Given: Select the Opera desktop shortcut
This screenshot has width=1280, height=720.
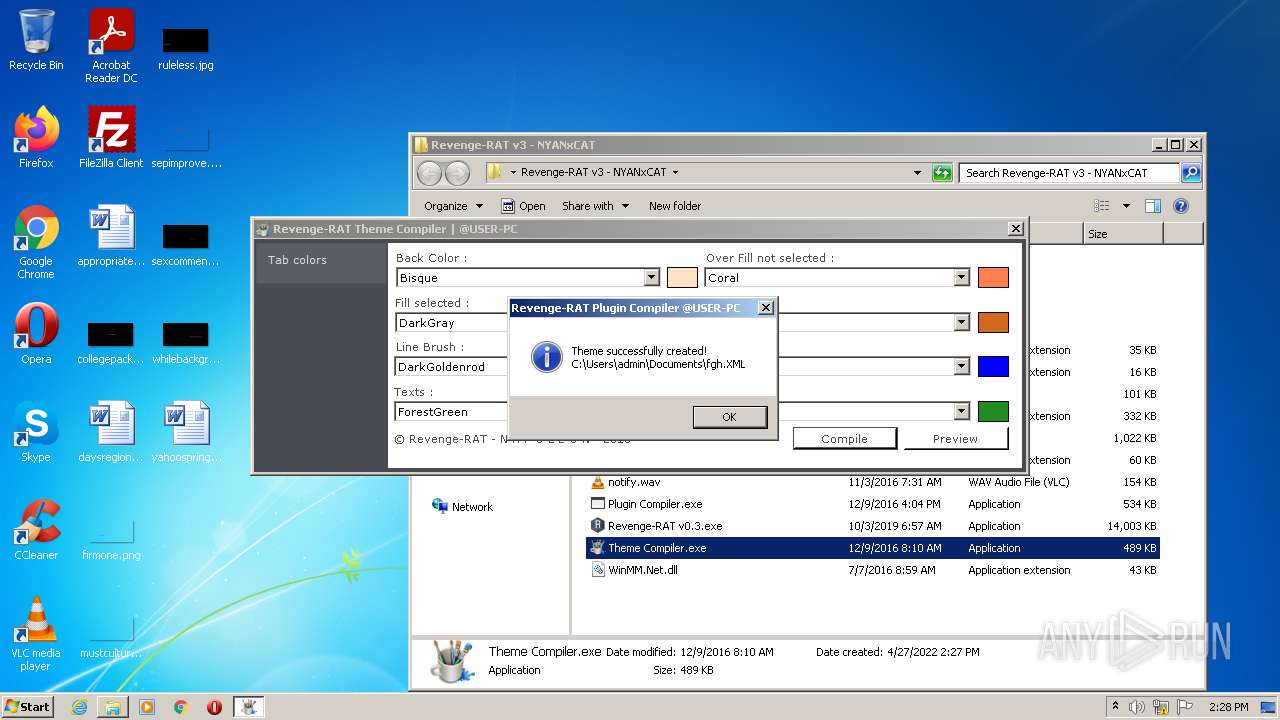Looking at the screenshot, I should (x=36, y=334).
